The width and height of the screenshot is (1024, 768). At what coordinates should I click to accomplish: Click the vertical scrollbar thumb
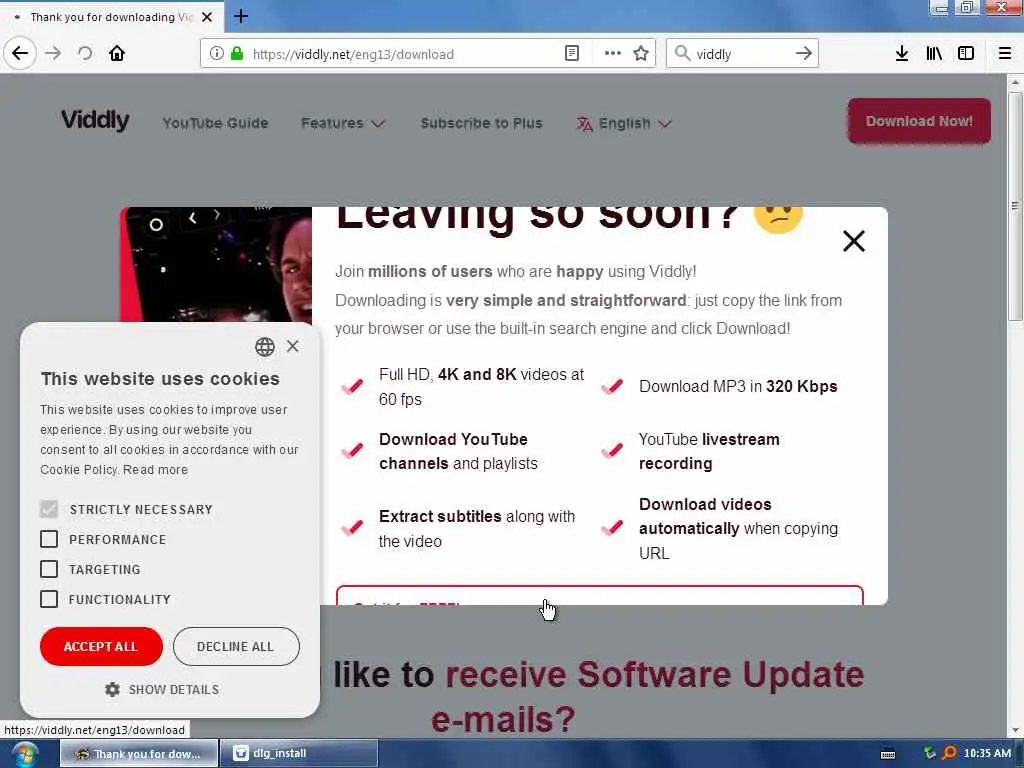pyautogui.click(x=1014, y=206)
